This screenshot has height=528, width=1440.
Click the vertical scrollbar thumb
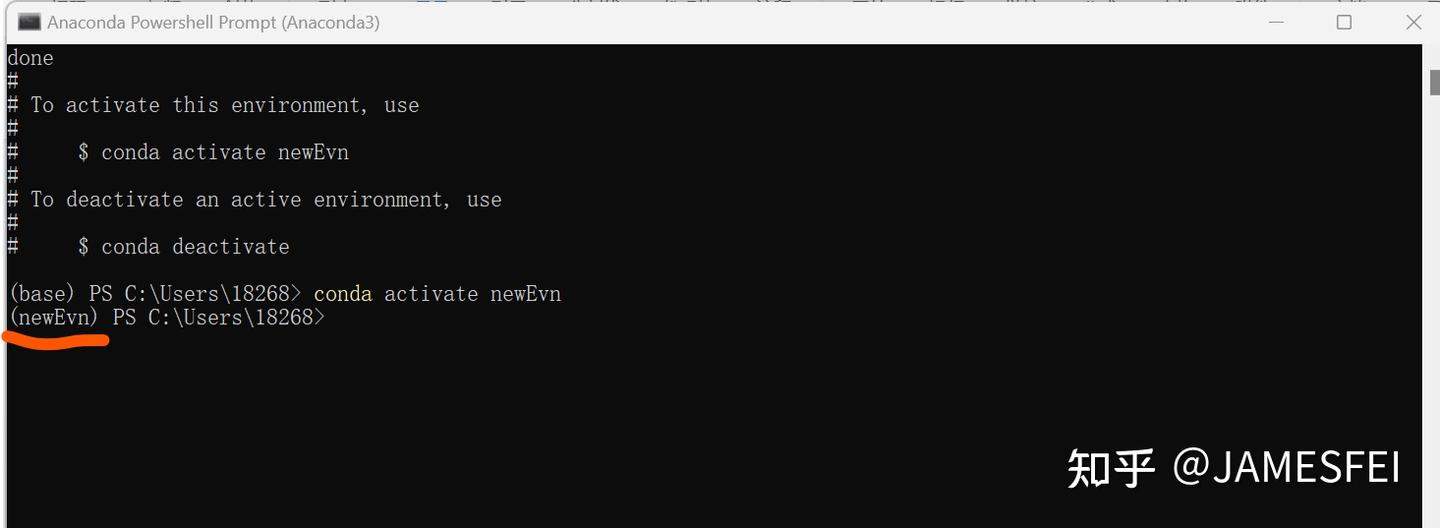click(x=1432, y=82)
